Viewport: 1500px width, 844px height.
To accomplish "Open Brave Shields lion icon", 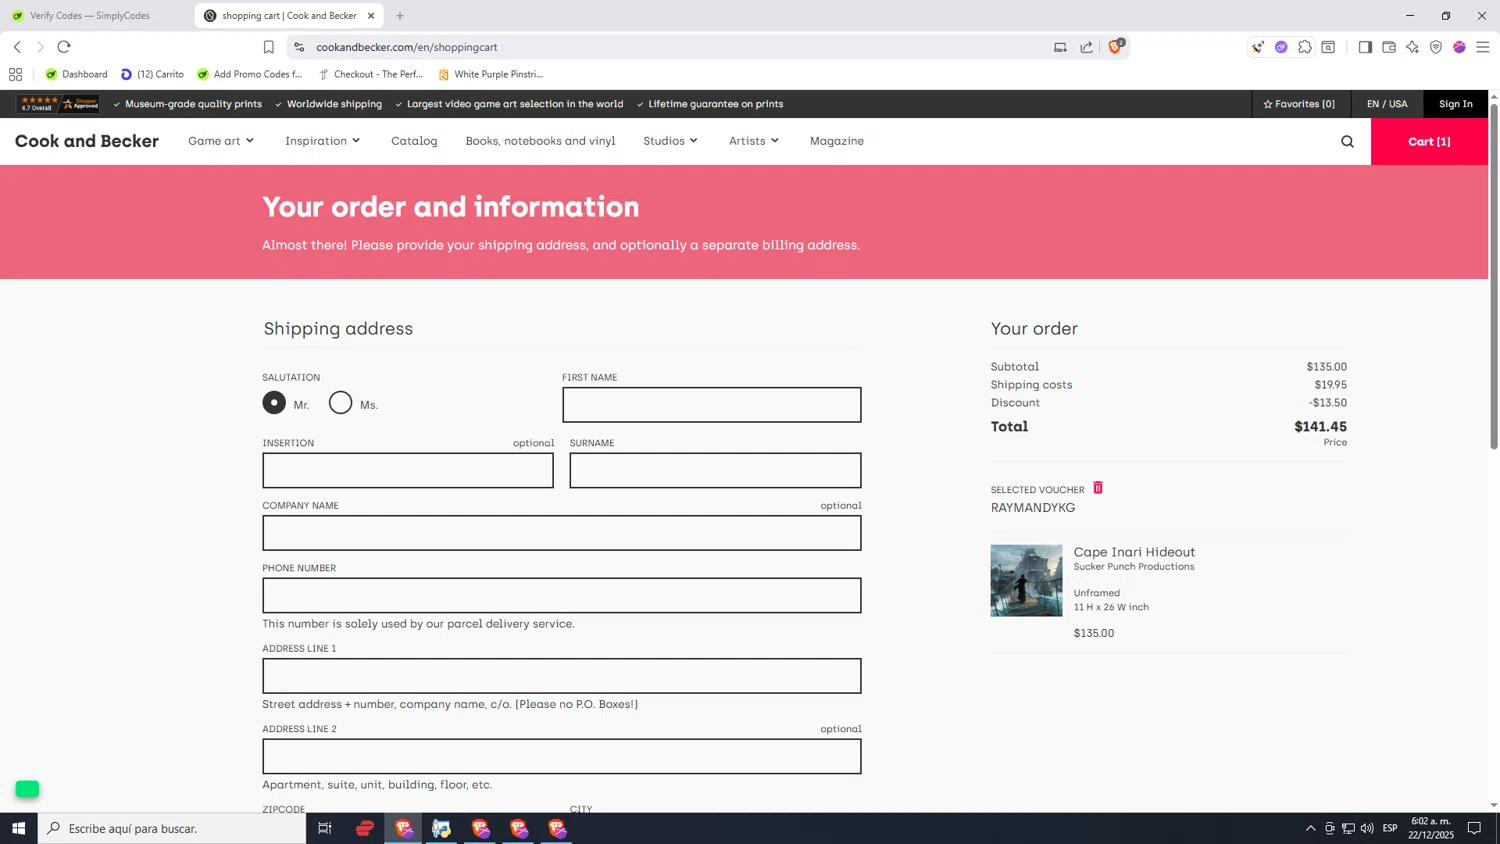I will point(1116,46).
